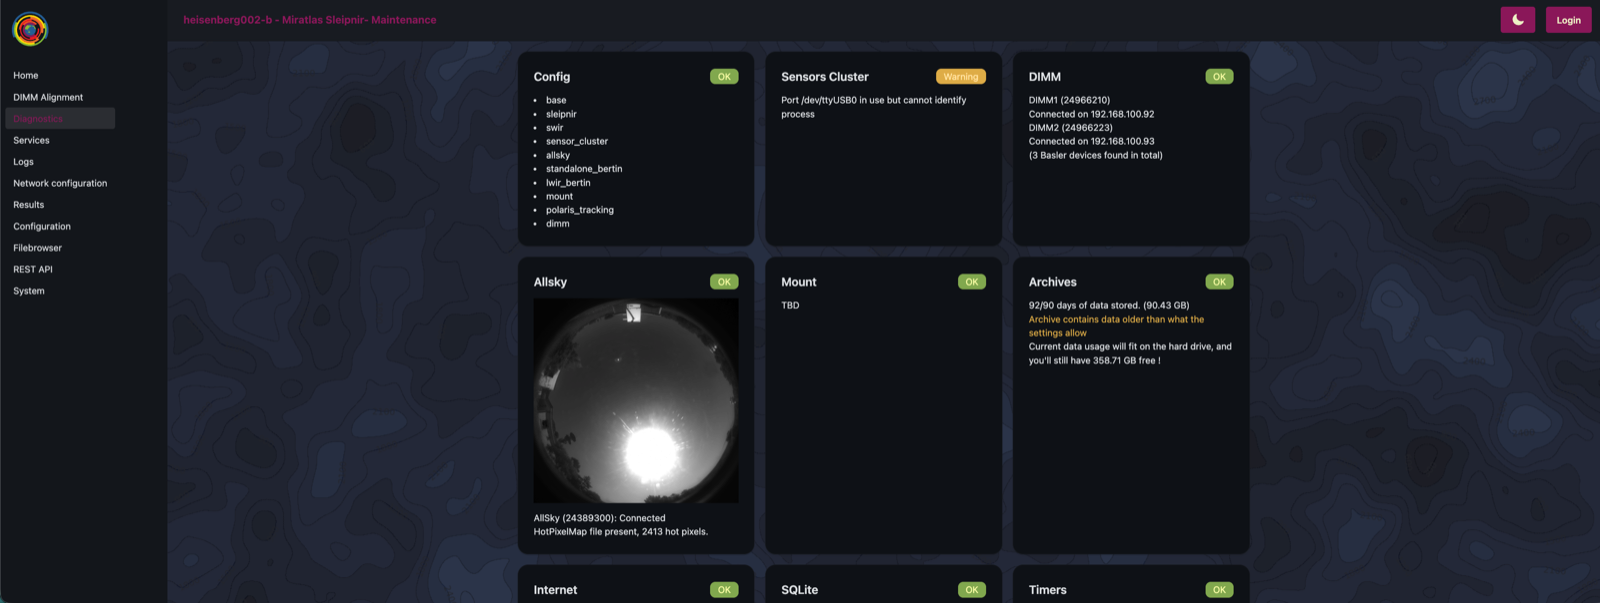Screen dimensions: 1600x603
Task: Click 'standalone_bertin' in the Config list
Action: coord(584,169)
